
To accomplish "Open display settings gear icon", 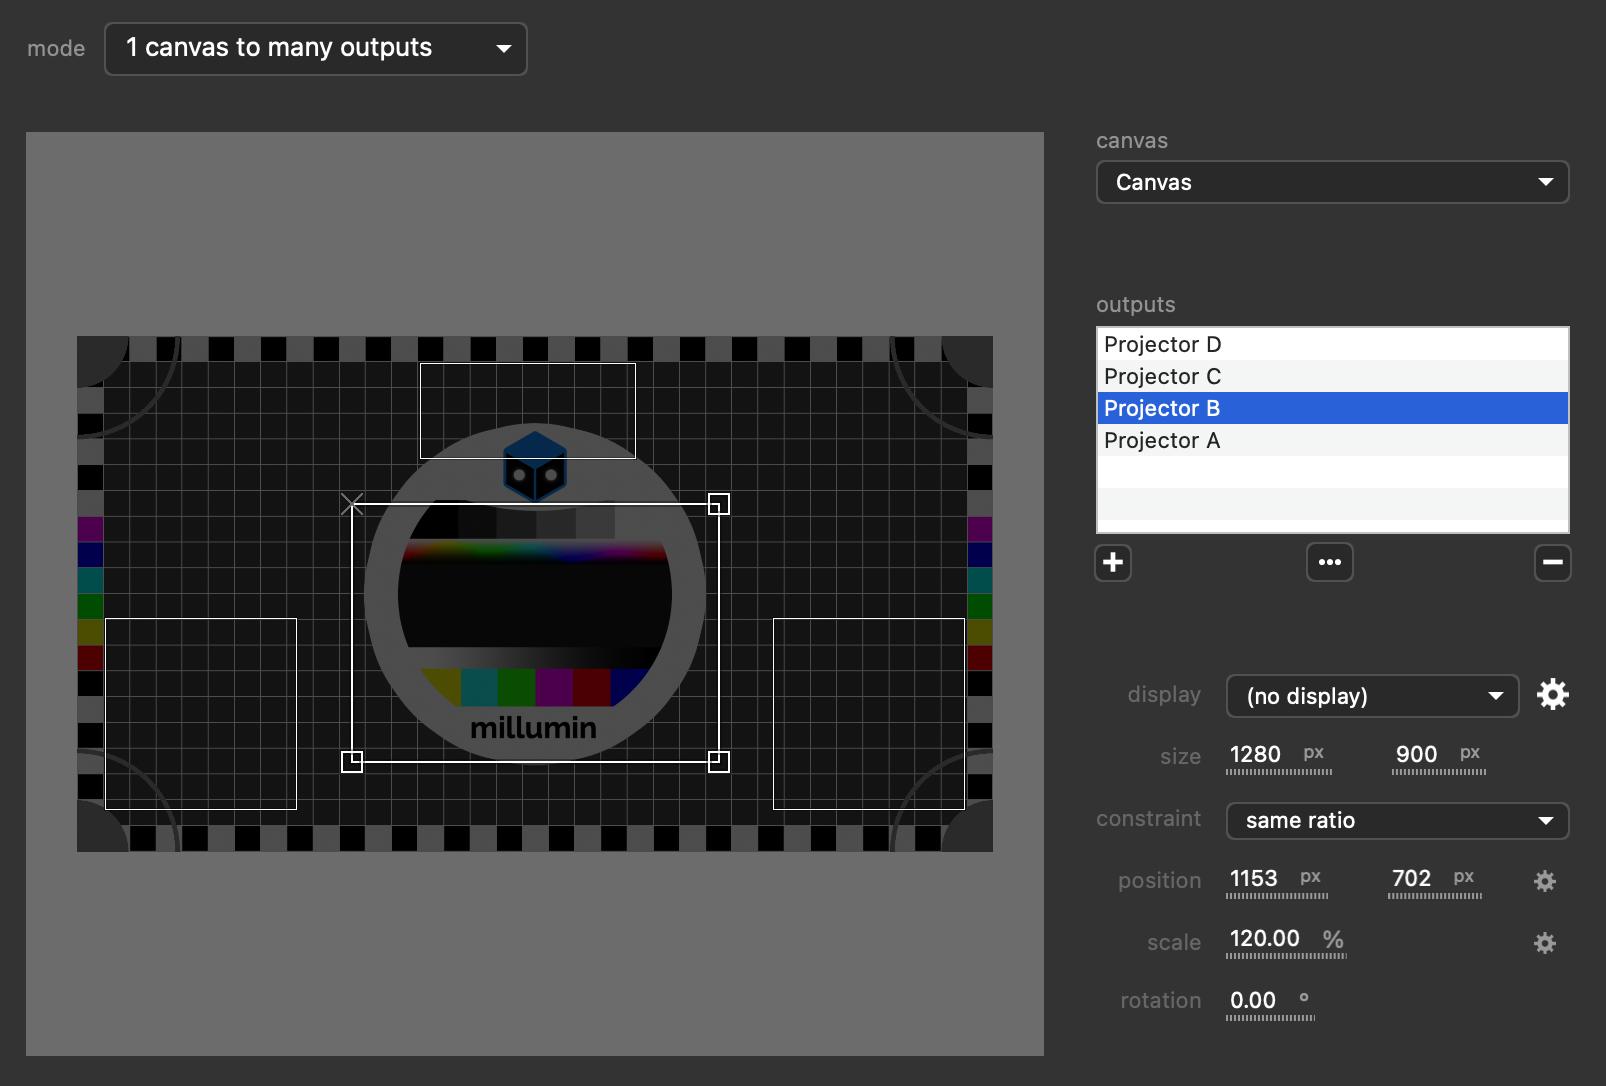I will pyautogui.click(x=1552, y=695).
